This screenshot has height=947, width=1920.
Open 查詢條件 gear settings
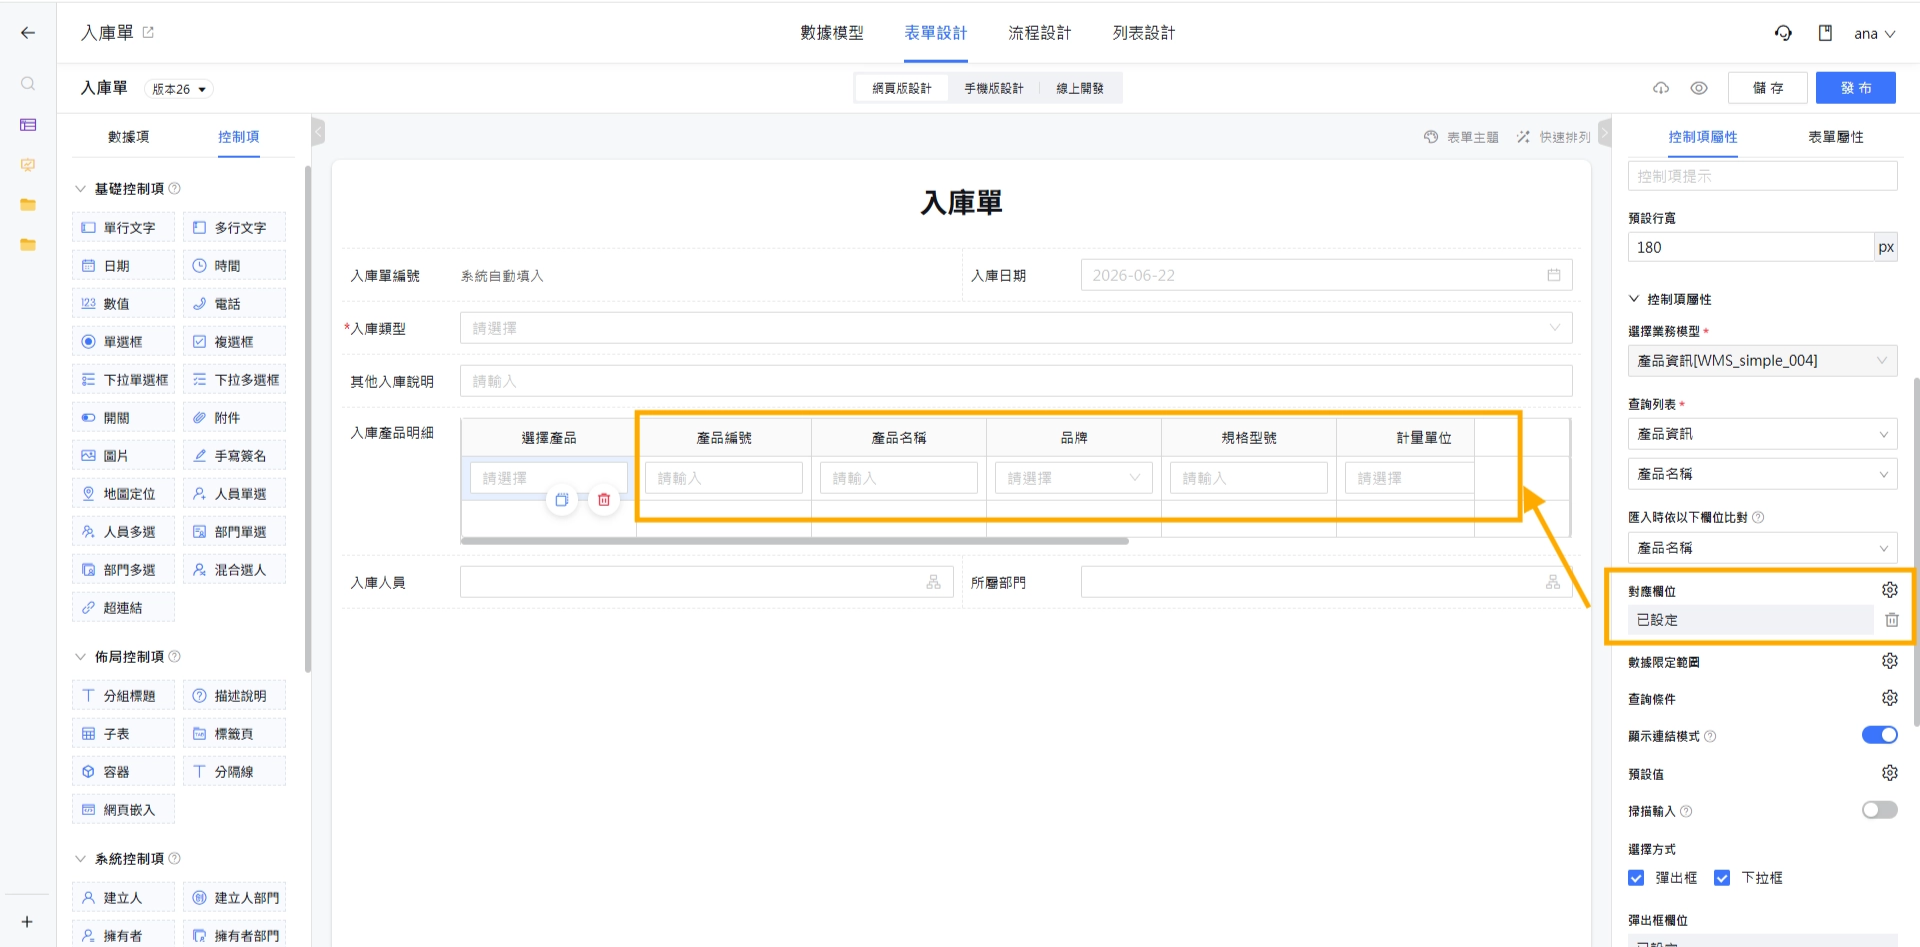tap(1889, 698)
